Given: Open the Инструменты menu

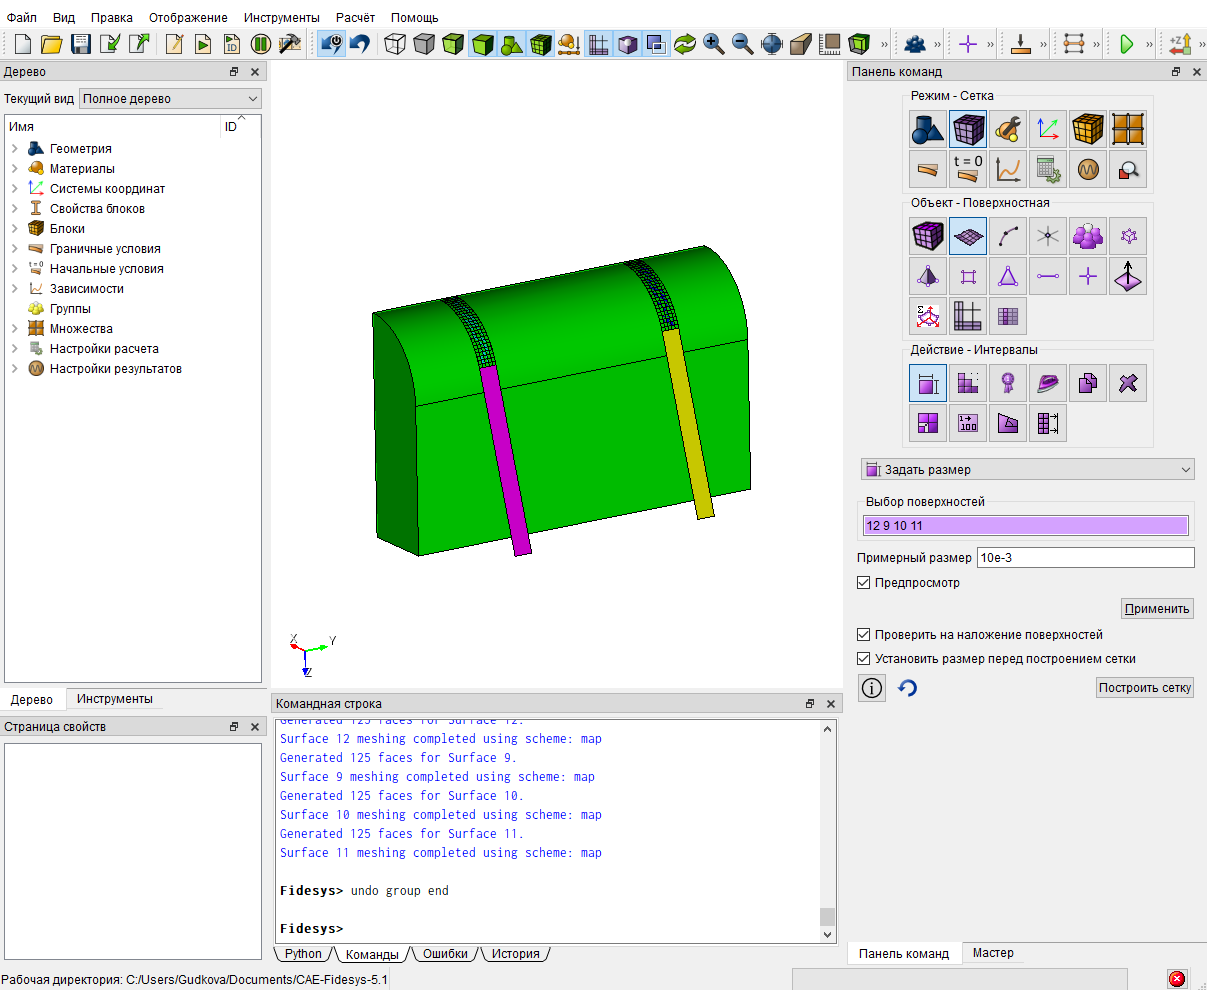Looking at the screenshot, I should point(282,18).
